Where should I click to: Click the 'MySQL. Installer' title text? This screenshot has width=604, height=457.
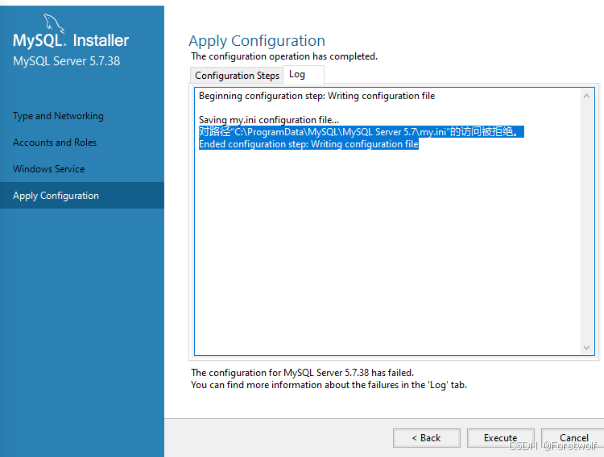pyautogui.click(x=71, y=40)
